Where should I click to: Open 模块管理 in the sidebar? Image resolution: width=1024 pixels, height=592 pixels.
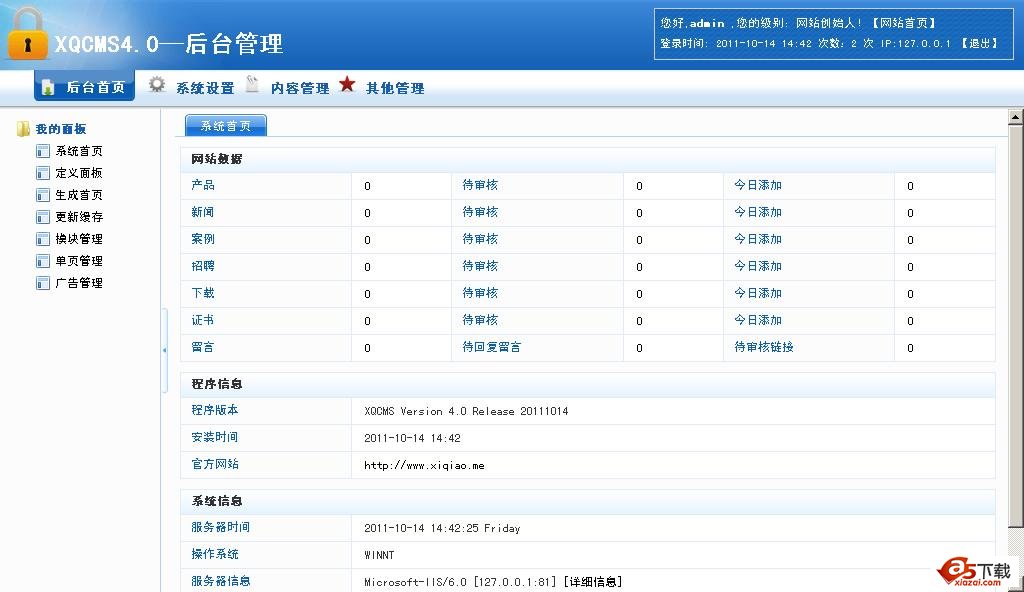coord(79,239)
